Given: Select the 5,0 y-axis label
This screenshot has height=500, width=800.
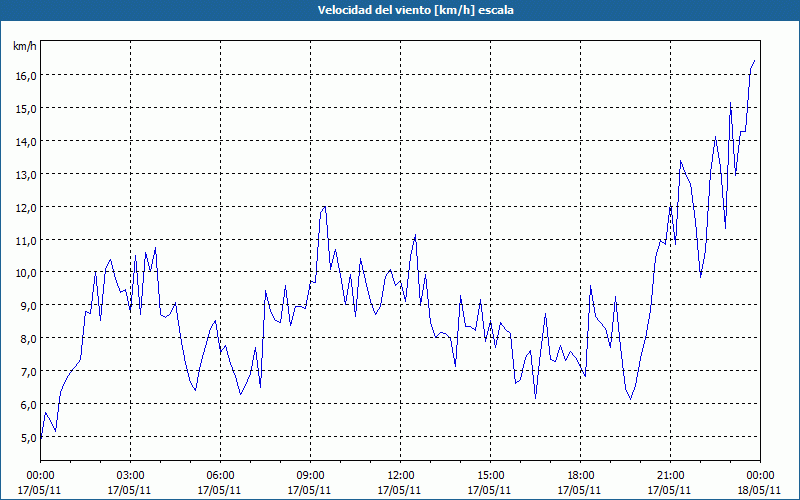Looking at the screenshot, I should click(x=28, y=438).
